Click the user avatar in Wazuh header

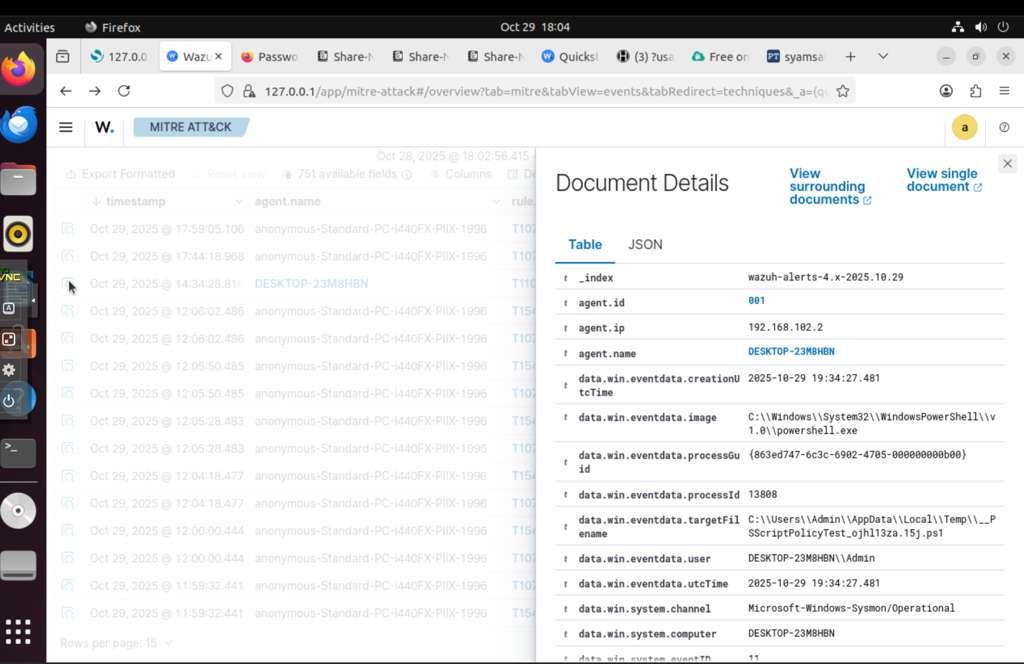point(964,127)
